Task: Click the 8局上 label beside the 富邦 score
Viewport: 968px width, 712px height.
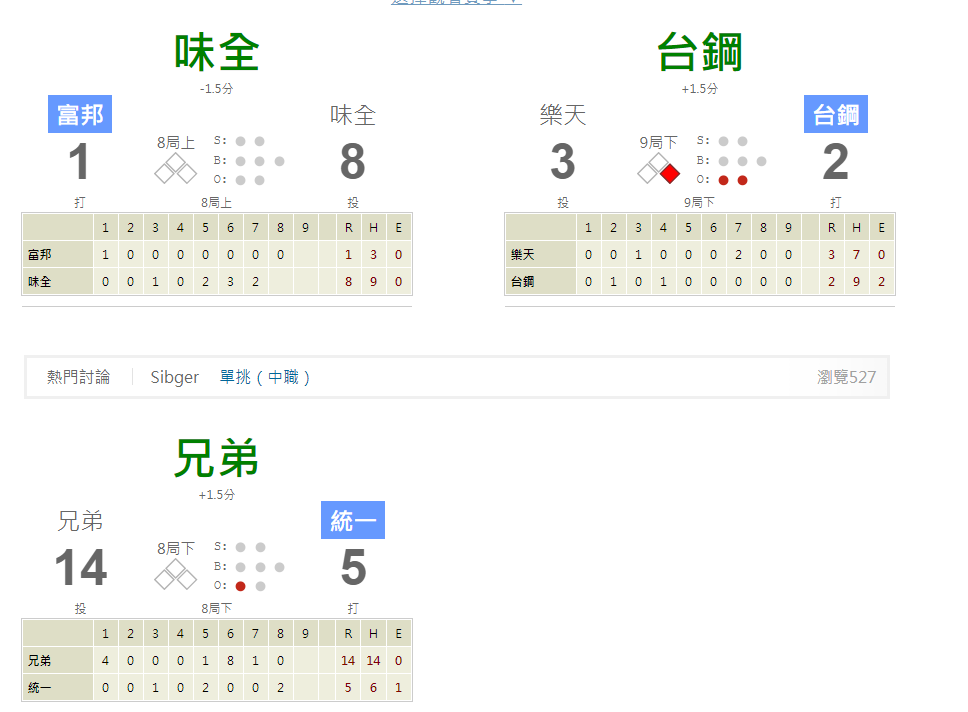Action: (176, 143)
